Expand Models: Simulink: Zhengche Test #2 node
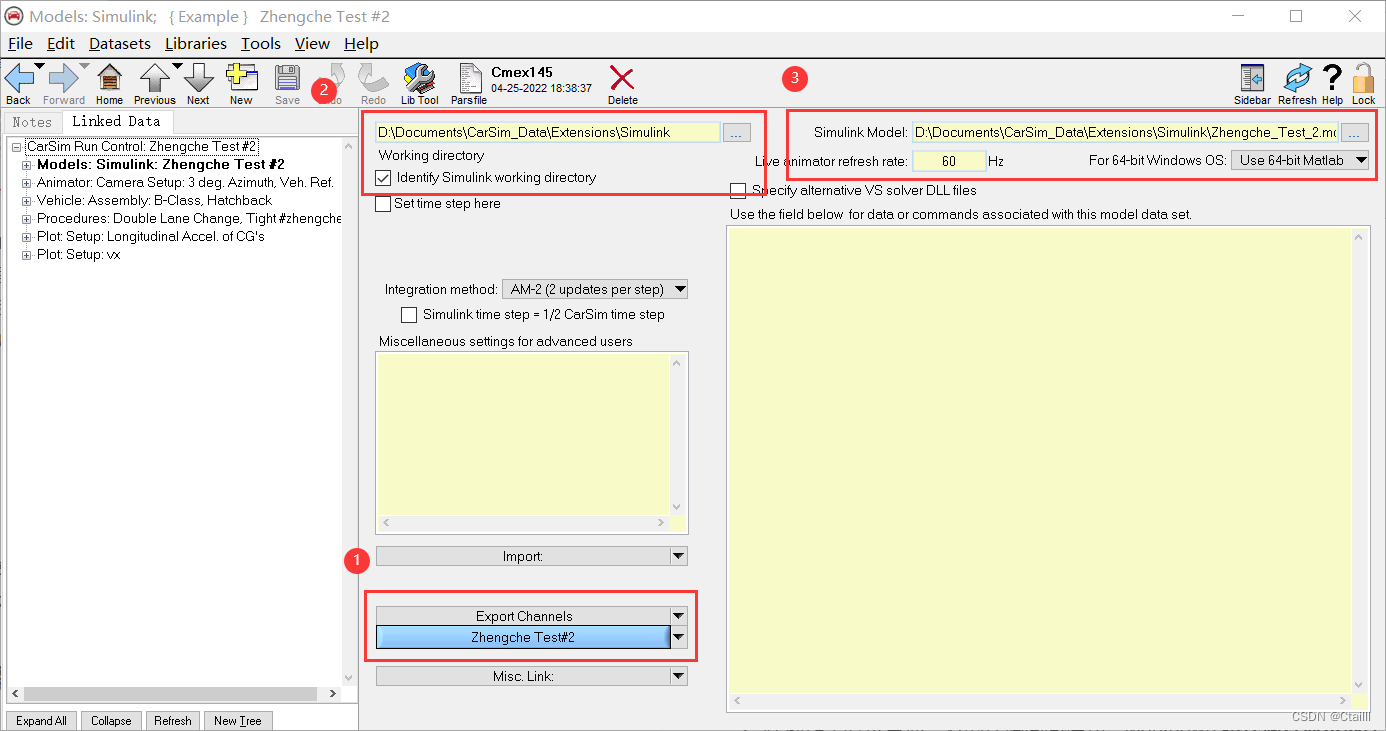 [27, 165]
